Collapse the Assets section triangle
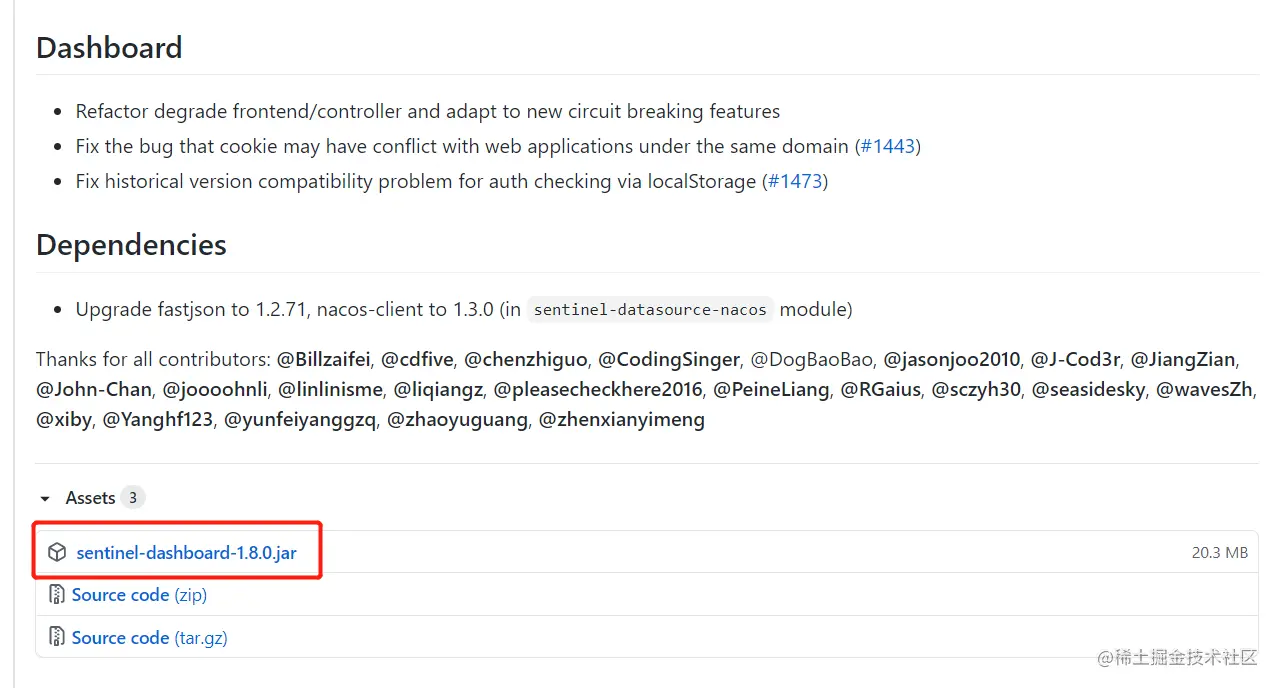The height and width of the screenshot is (688, 1278). tap(44, 498)
